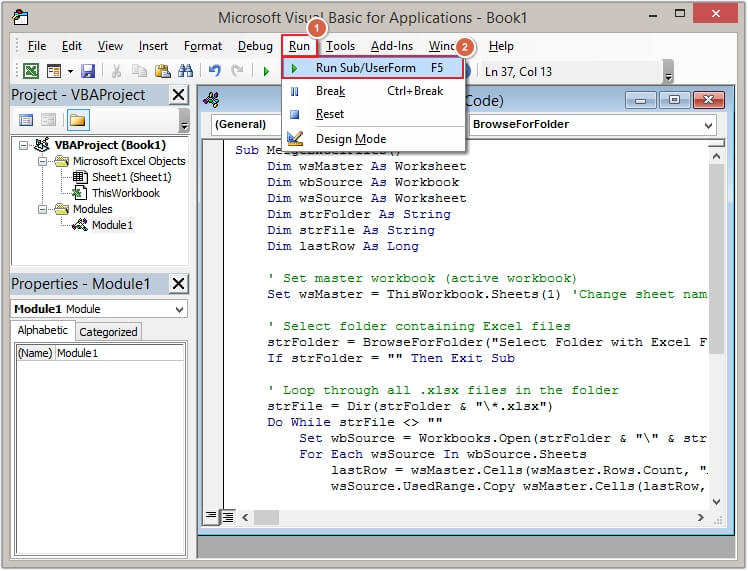Toggle Folders view in the Project panel
Screen dimensions: 748x571
click(x=78, y=120)
